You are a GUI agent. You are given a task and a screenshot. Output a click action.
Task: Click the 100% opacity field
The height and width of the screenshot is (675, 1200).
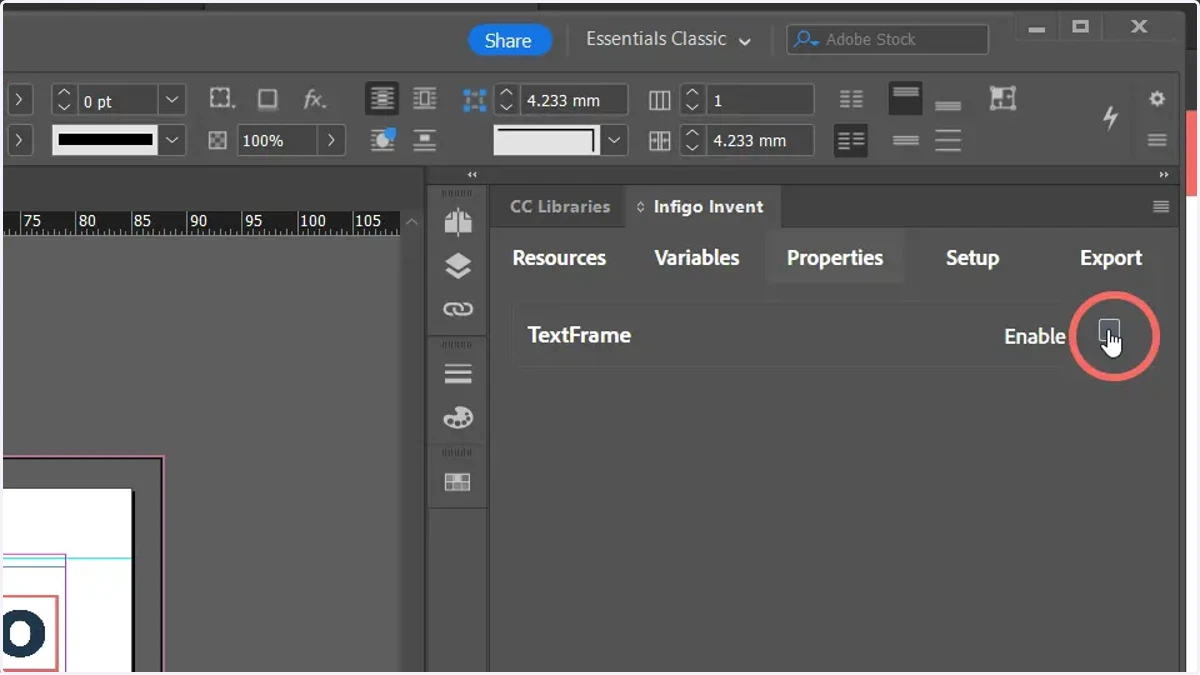click(x=277, y=141)
